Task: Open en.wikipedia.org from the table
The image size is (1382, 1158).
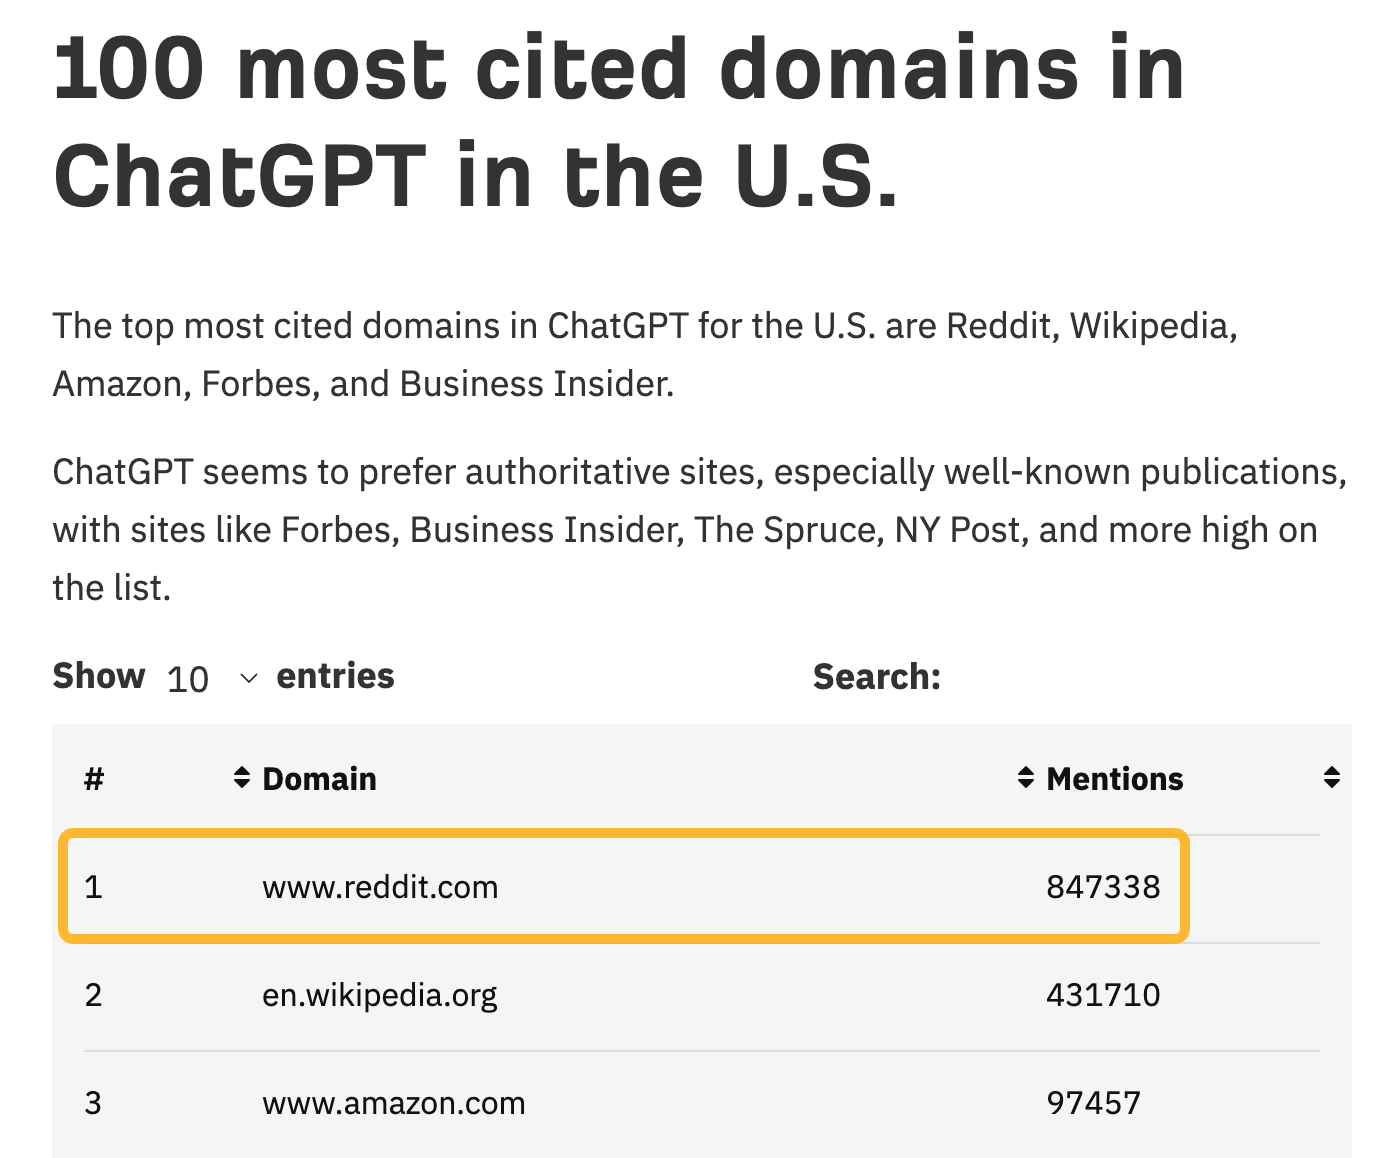Action: point(381,994)
